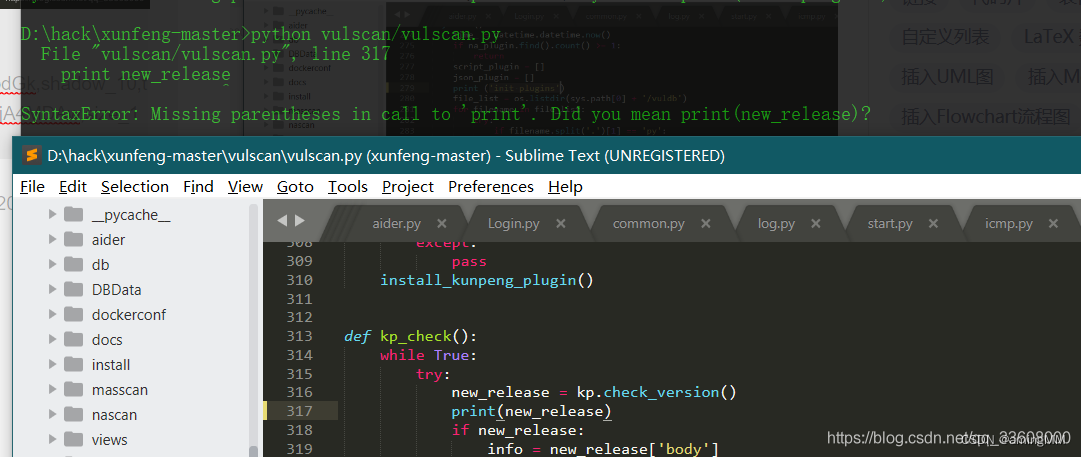The width and height of the screenshot is (1081, 457).
Task: Click the def kp_check() function name
Action: tap(416, 336)
